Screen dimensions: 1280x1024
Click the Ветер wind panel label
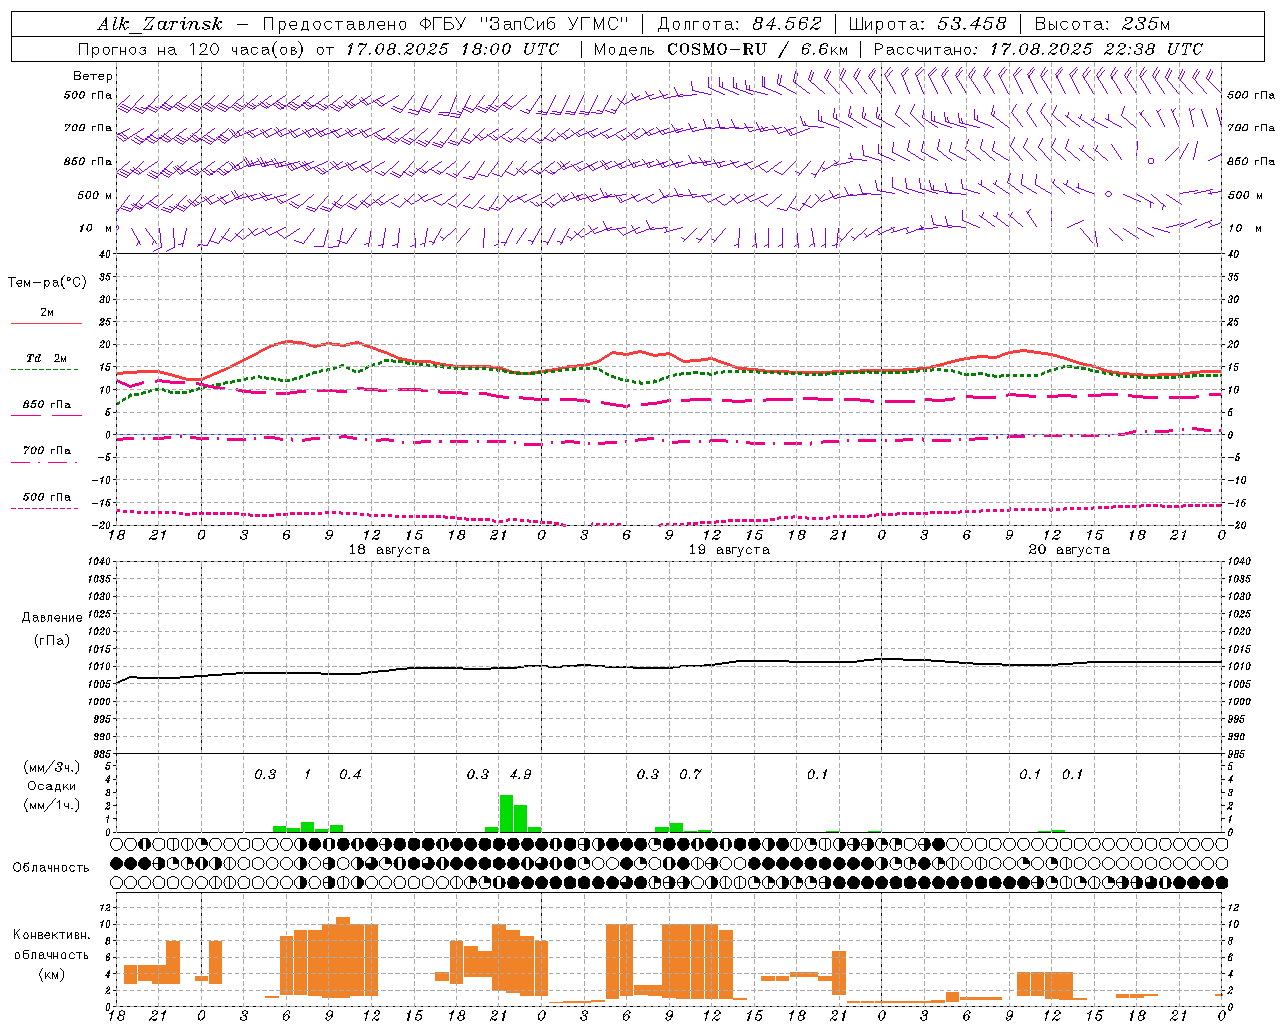pos(92,76)
